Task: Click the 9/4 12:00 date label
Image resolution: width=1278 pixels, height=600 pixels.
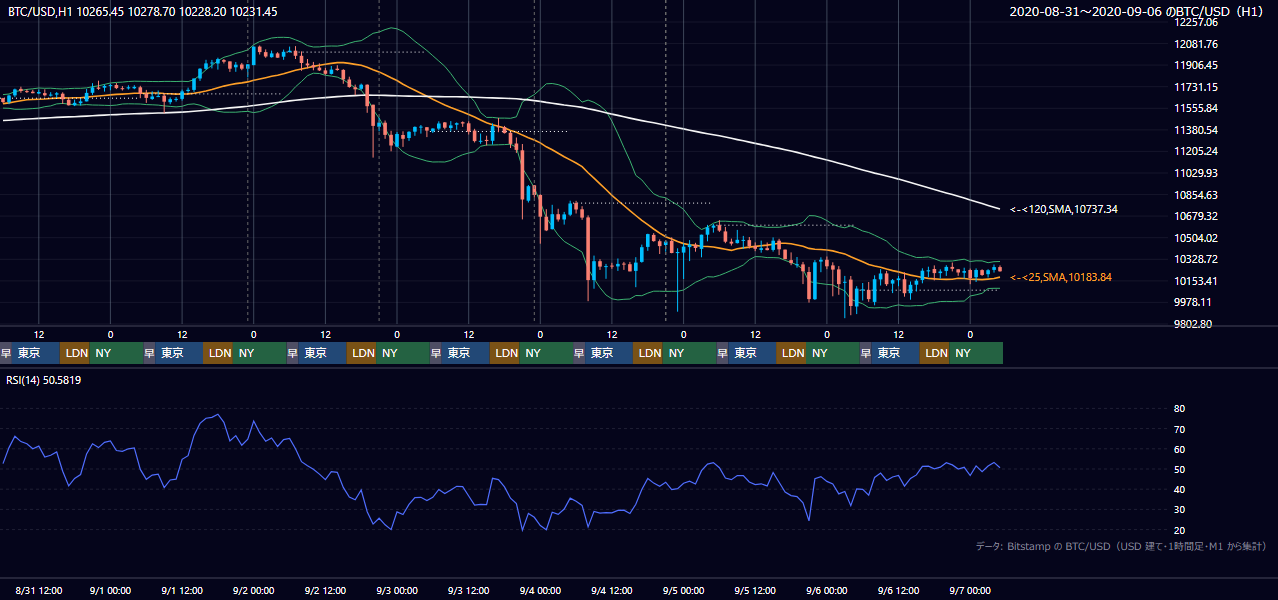Action: pyautogui.click(x=611, y=591)
